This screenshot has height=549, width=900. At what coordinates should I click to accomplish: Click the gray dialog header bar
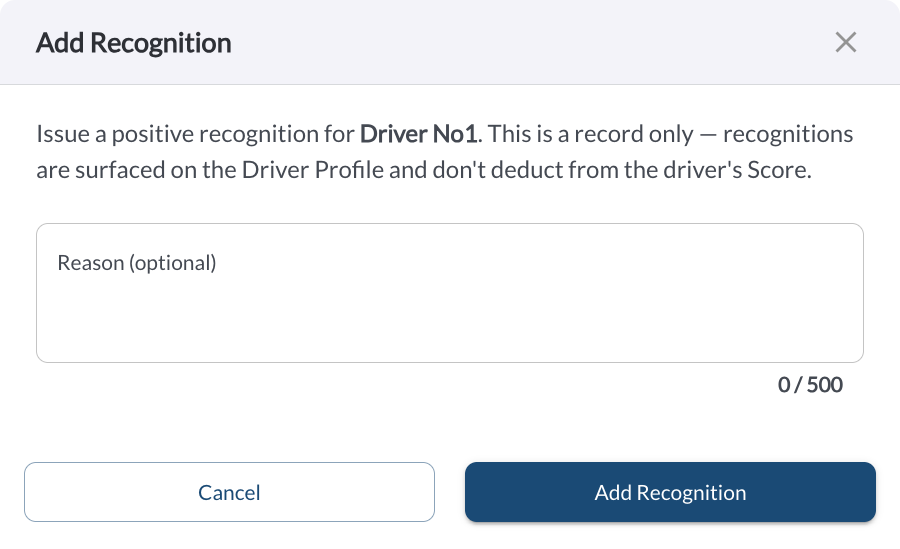[x=450, y=42]
